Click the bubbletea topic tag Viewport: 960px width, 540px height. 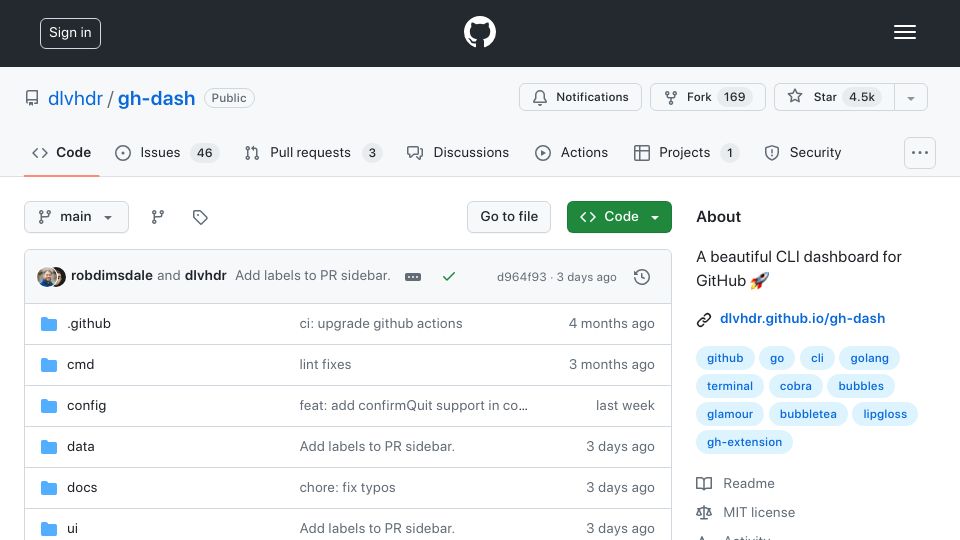point(808,414)
